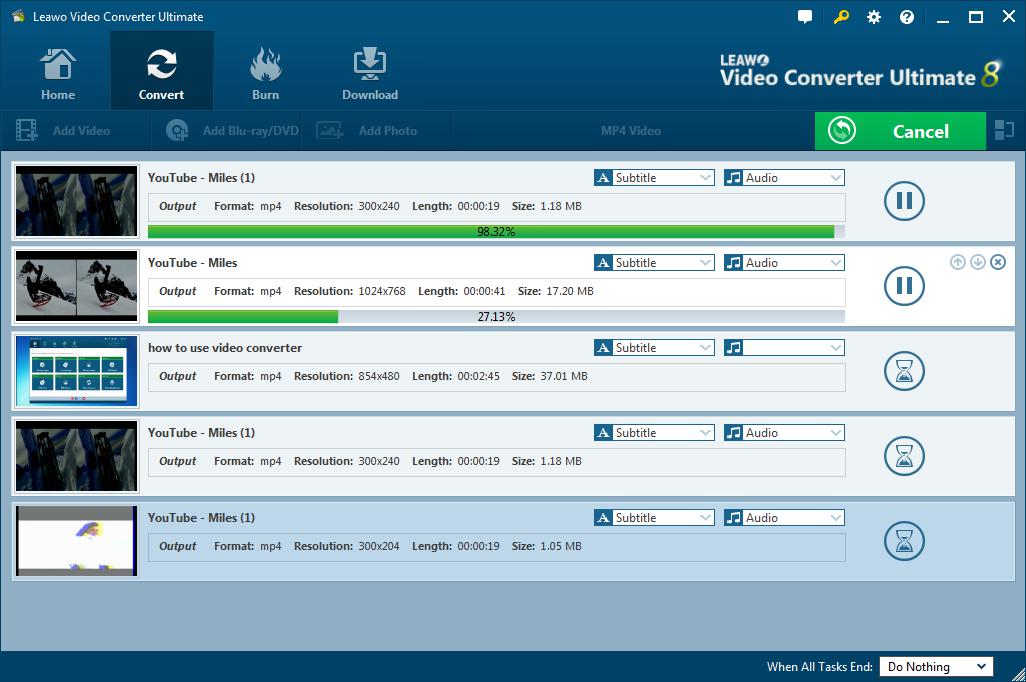The height and width of the screenshot is (682, 1026).
Task: Move YouTube - Miles task up
Action: click(x=957, y=262)
